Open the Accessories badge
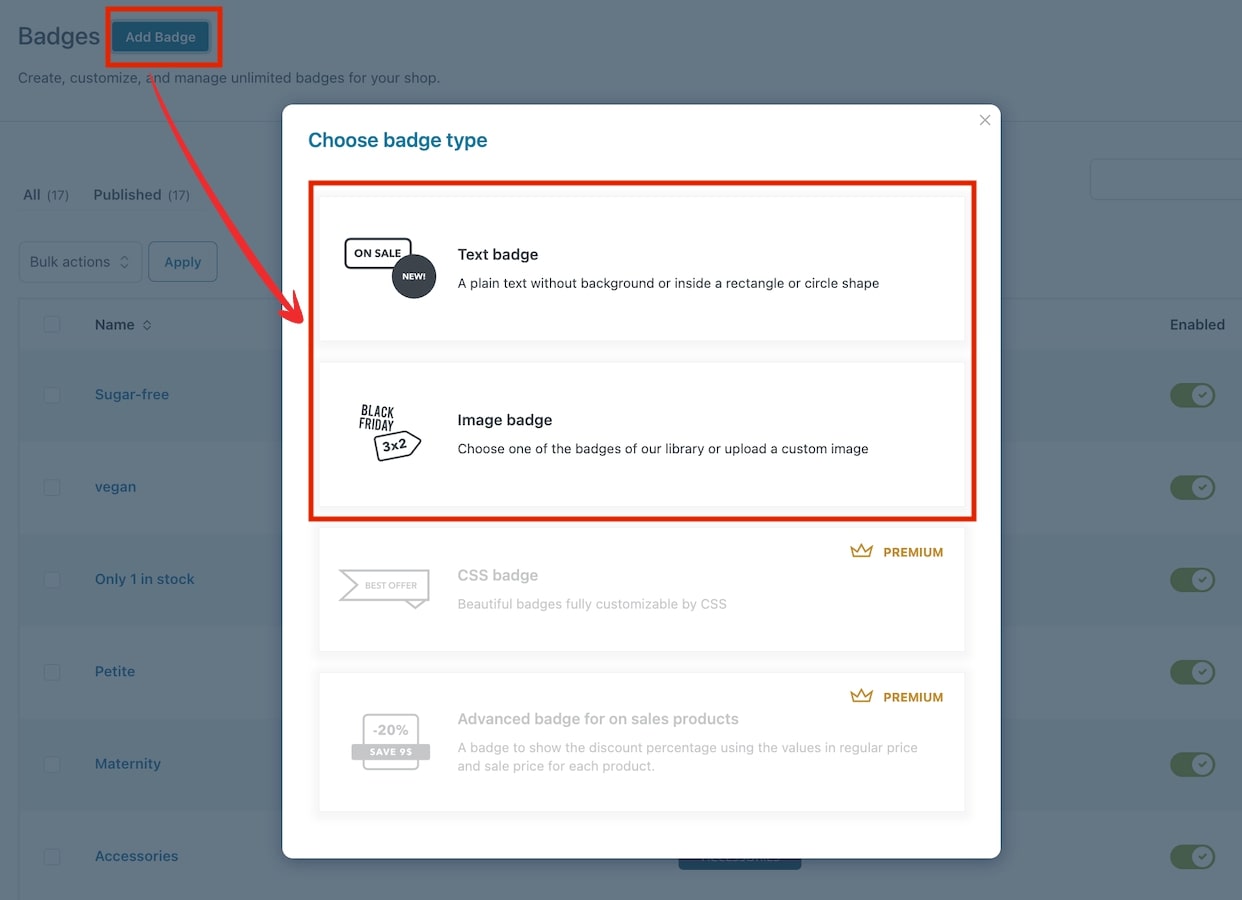1242x900 pixels. (137, 856)
